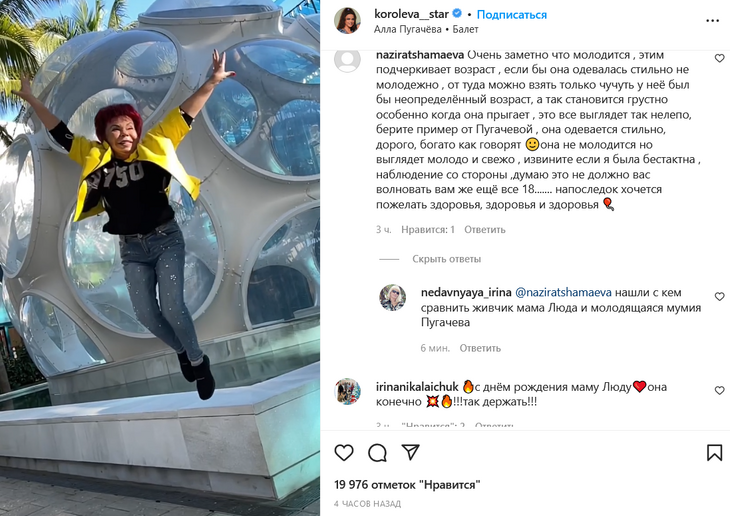Open naziratshamaeva's default avatar

347,61
